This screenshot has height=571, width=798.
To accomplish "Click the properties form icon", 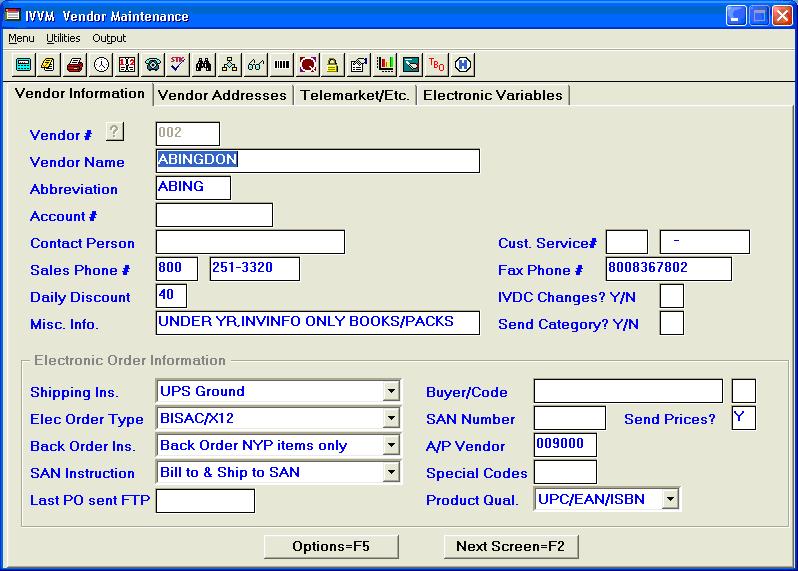I will pyautogui.click(x=359, y=65).
